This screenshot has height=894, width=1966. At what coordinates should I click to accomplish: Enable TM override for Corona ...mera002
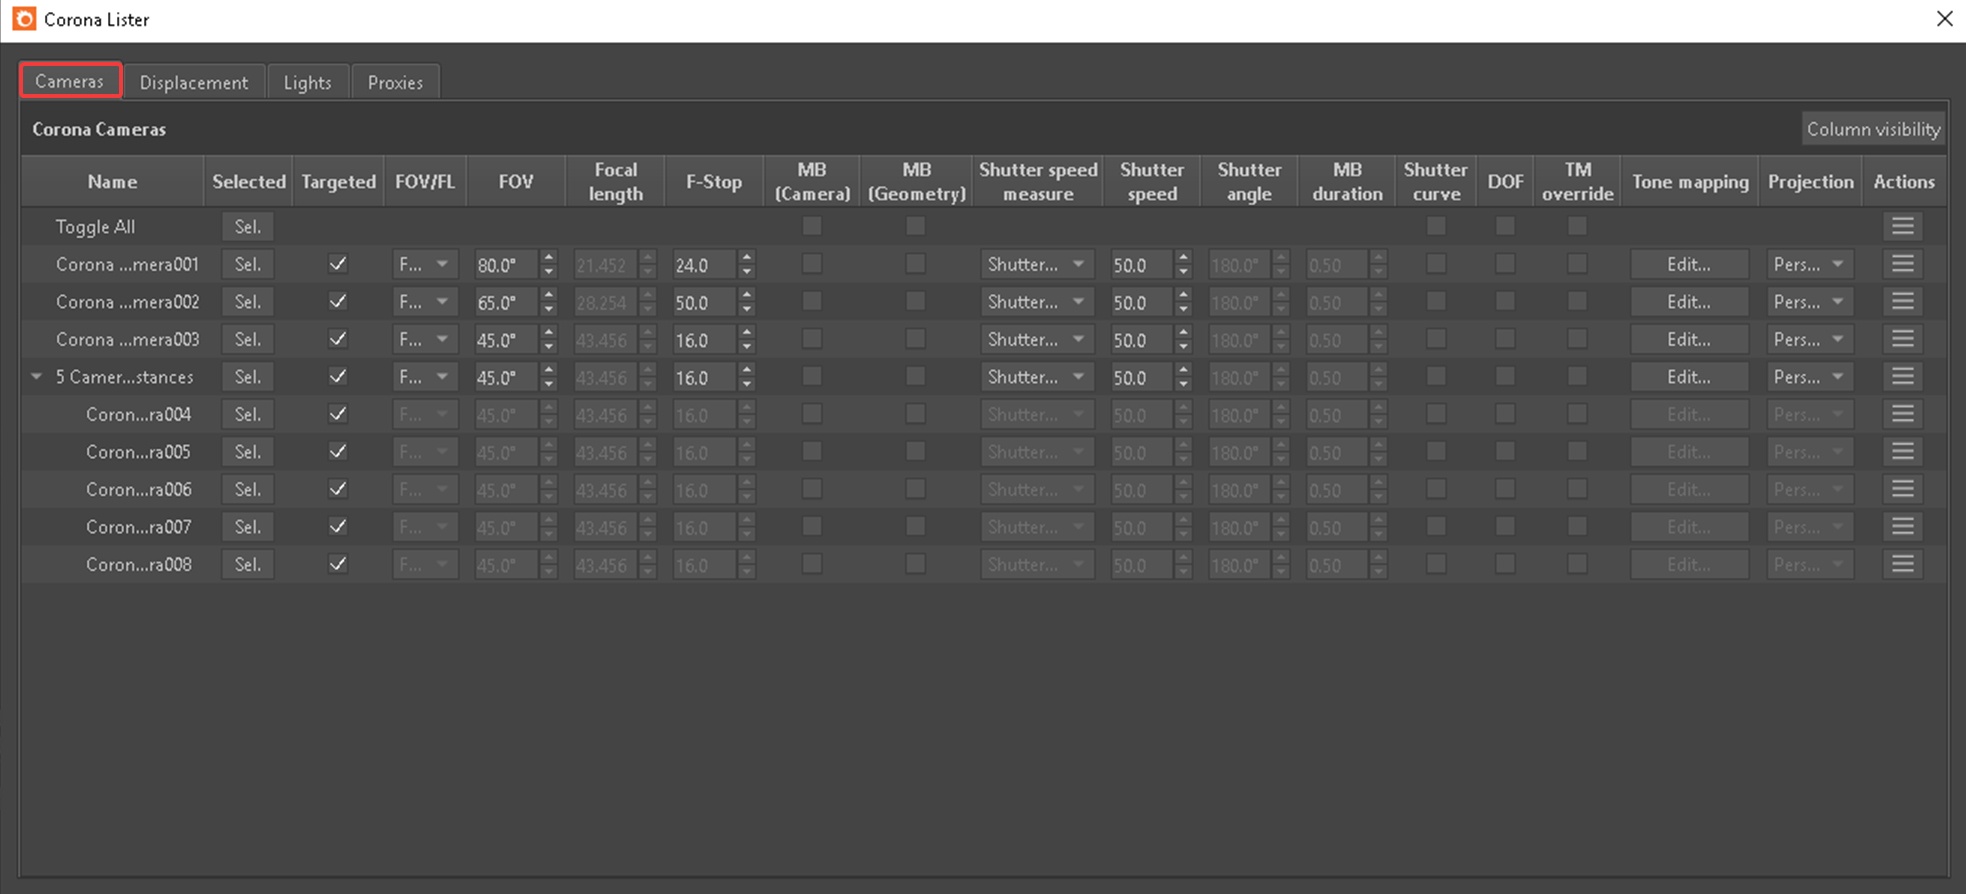pos(1577,302)
